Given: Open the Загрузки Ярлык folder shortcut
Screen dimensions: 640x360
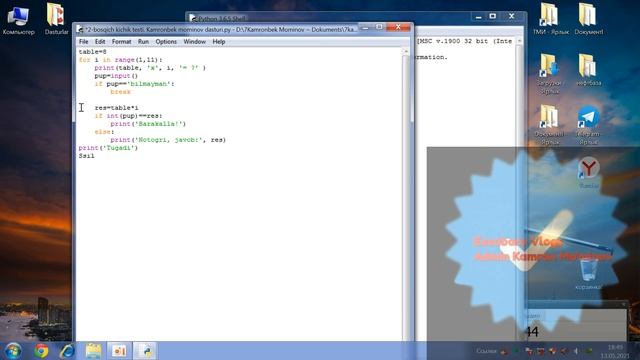Looking at the screenshot, I should [549, 73].
